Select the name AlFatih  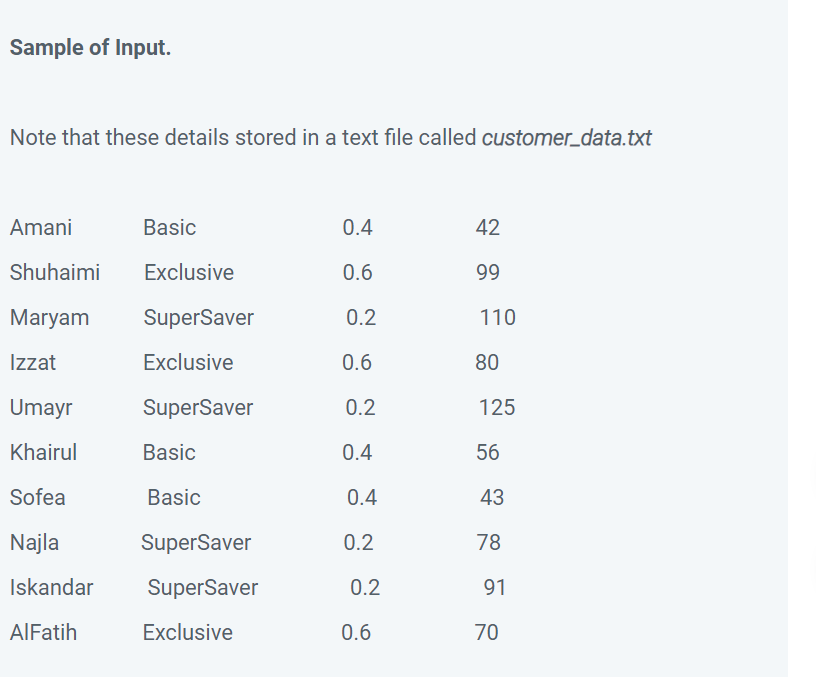[x=43, y=633]
